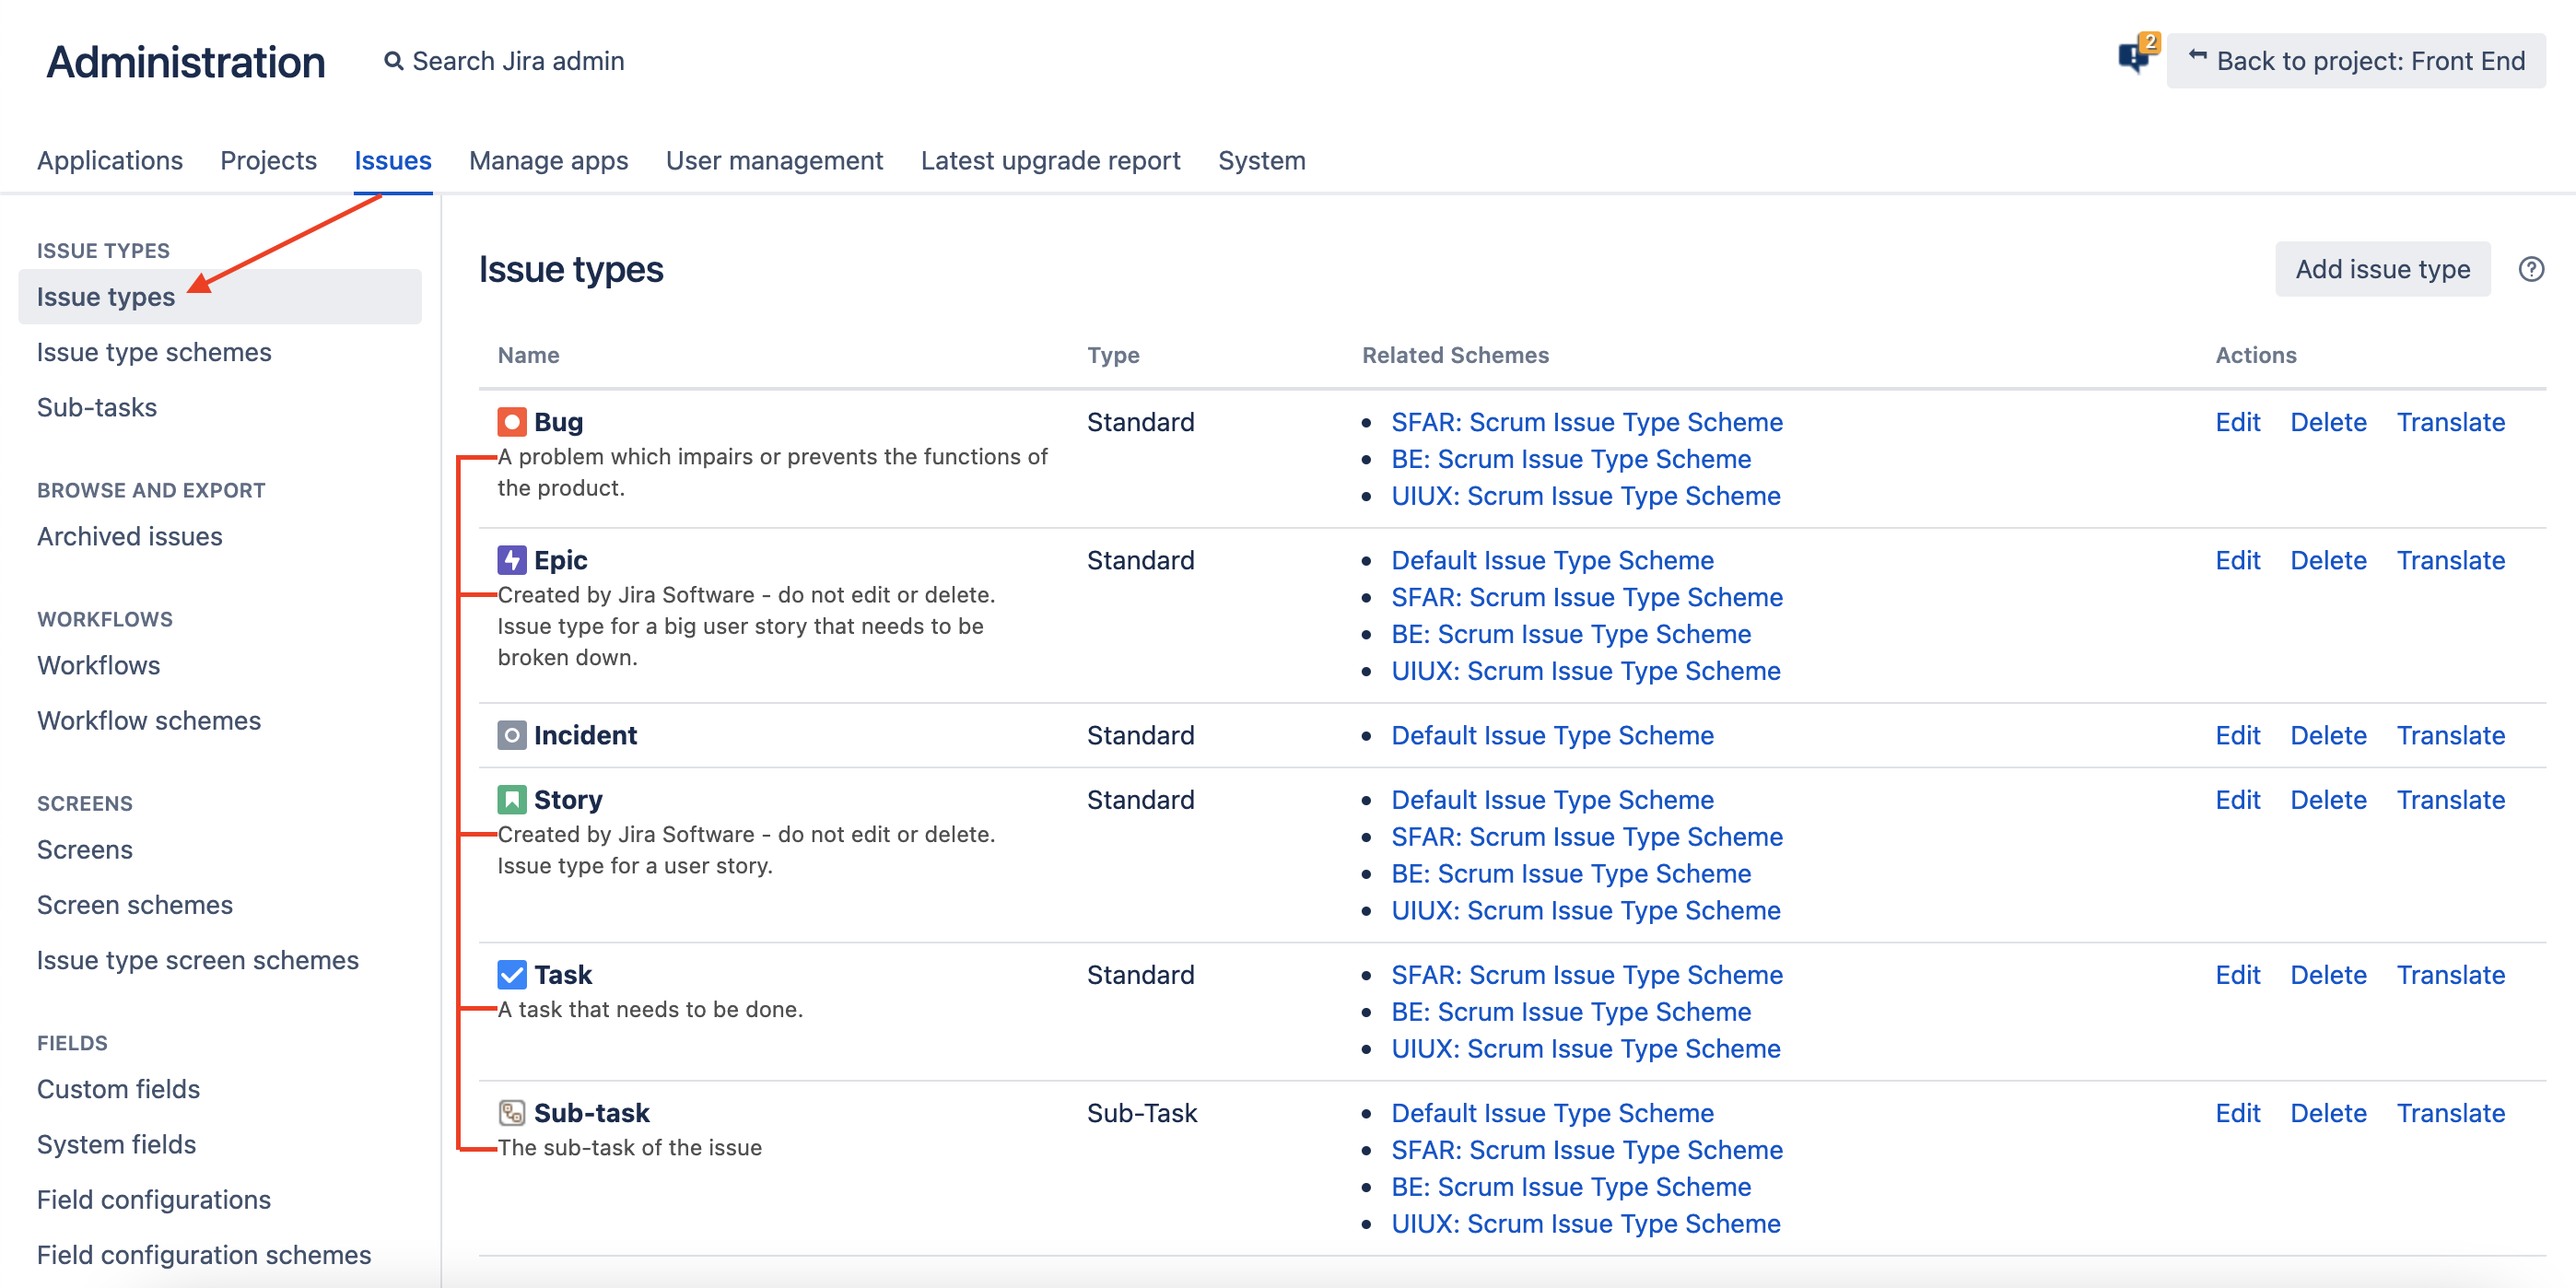Open the Manage apps tab
The width and height of the screenshot is (2576, 1288).
pos(548,161)
